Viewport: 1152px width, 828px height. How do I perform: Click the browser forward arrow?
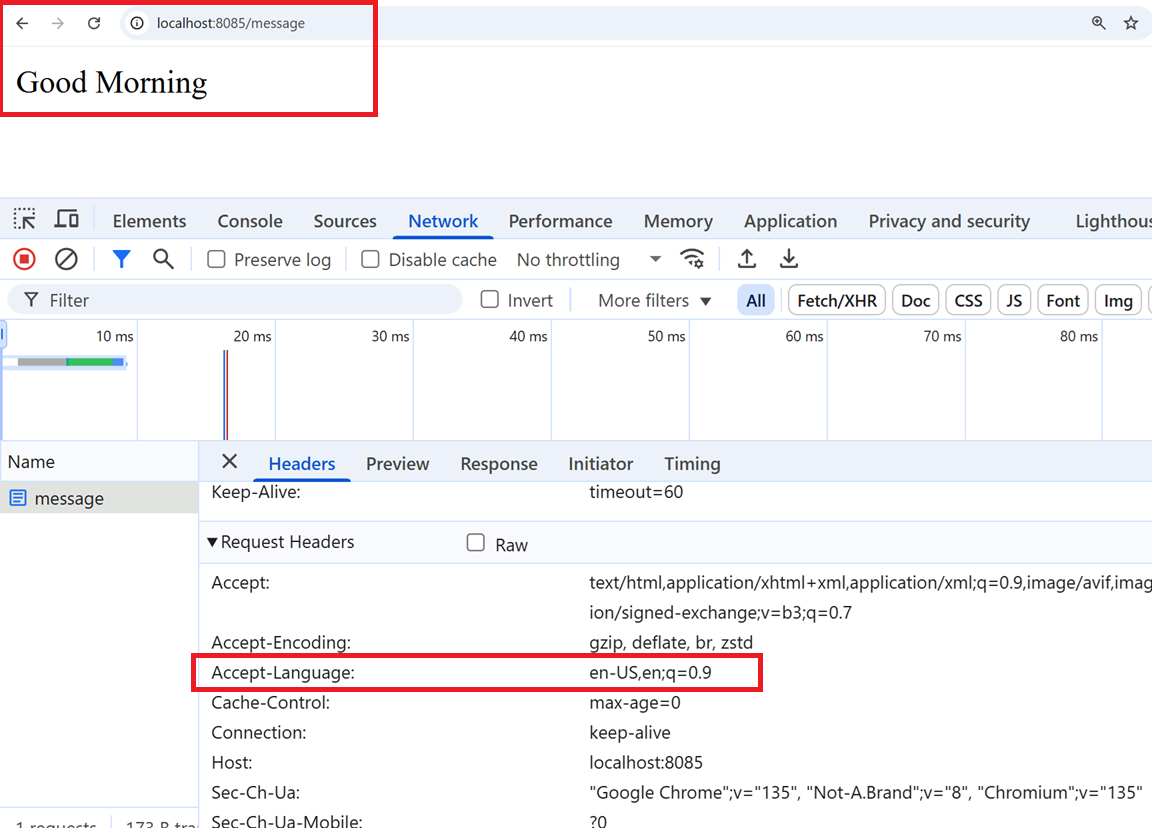(x=58, y=24)
